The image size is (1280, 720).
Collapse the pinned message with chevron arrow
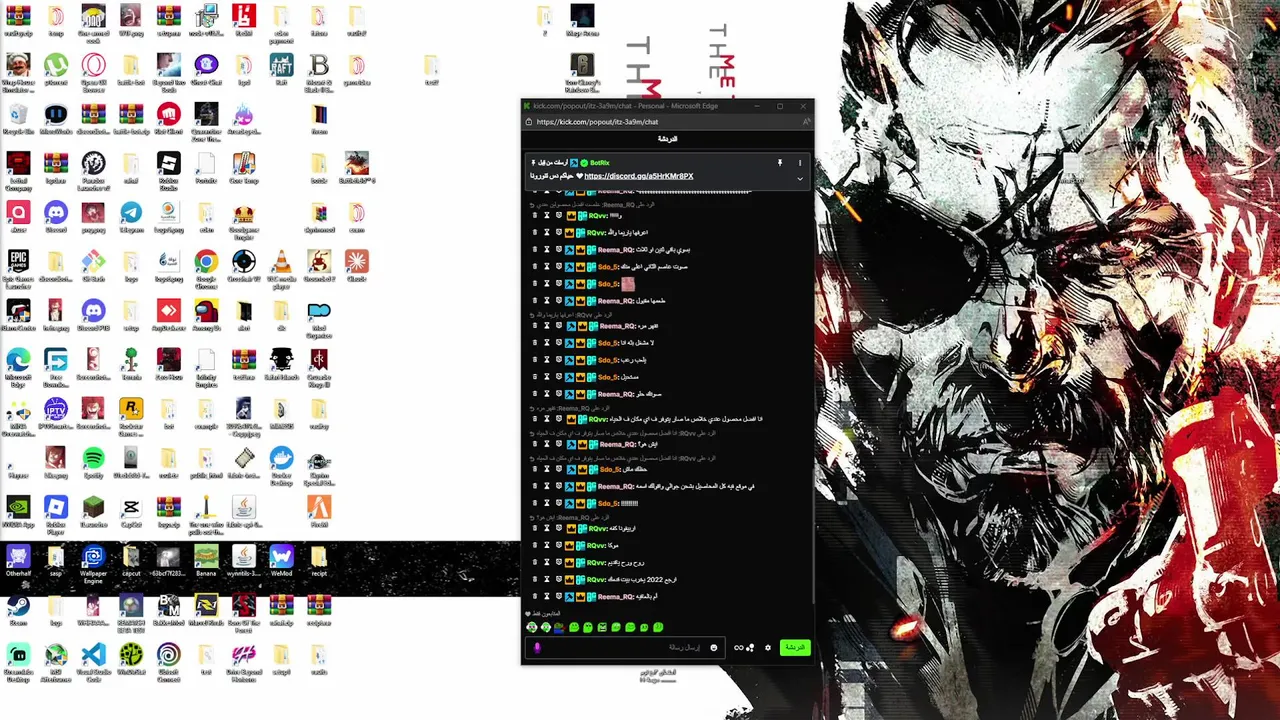(799, 178)
